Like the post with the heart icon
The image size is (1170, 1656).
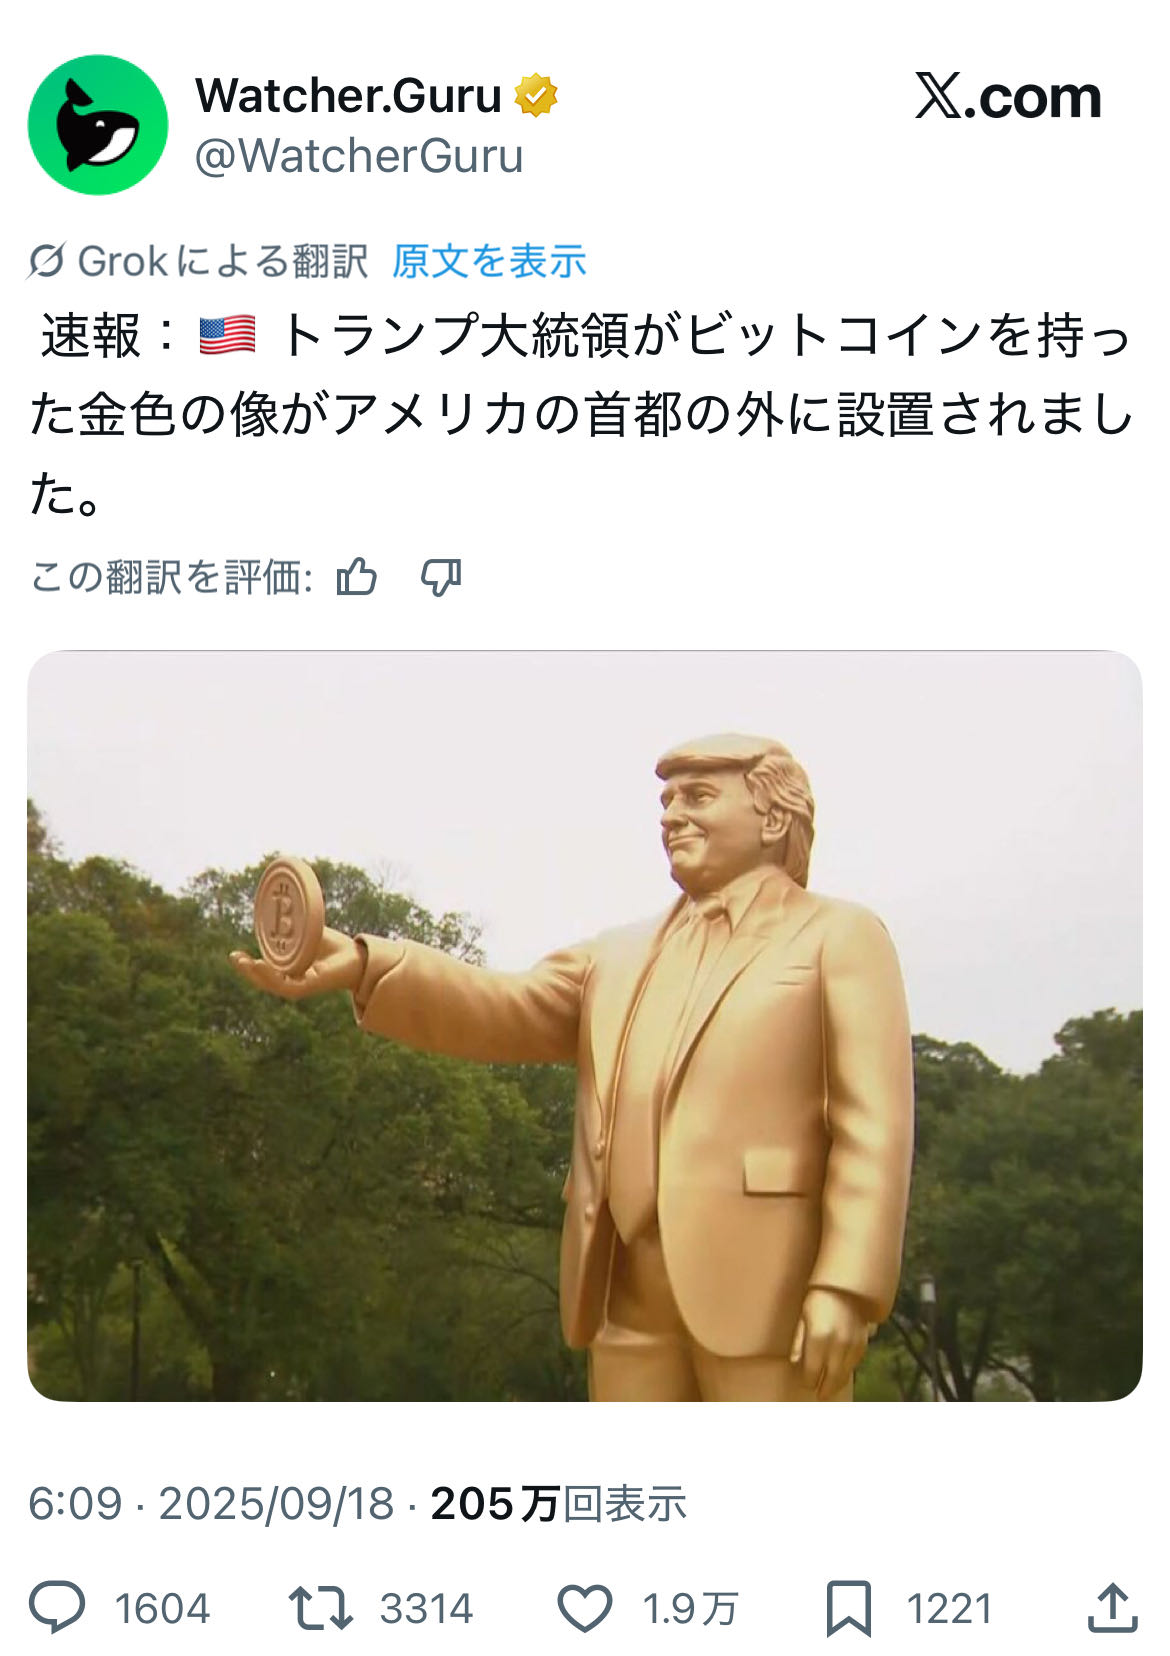[584, 1608]
